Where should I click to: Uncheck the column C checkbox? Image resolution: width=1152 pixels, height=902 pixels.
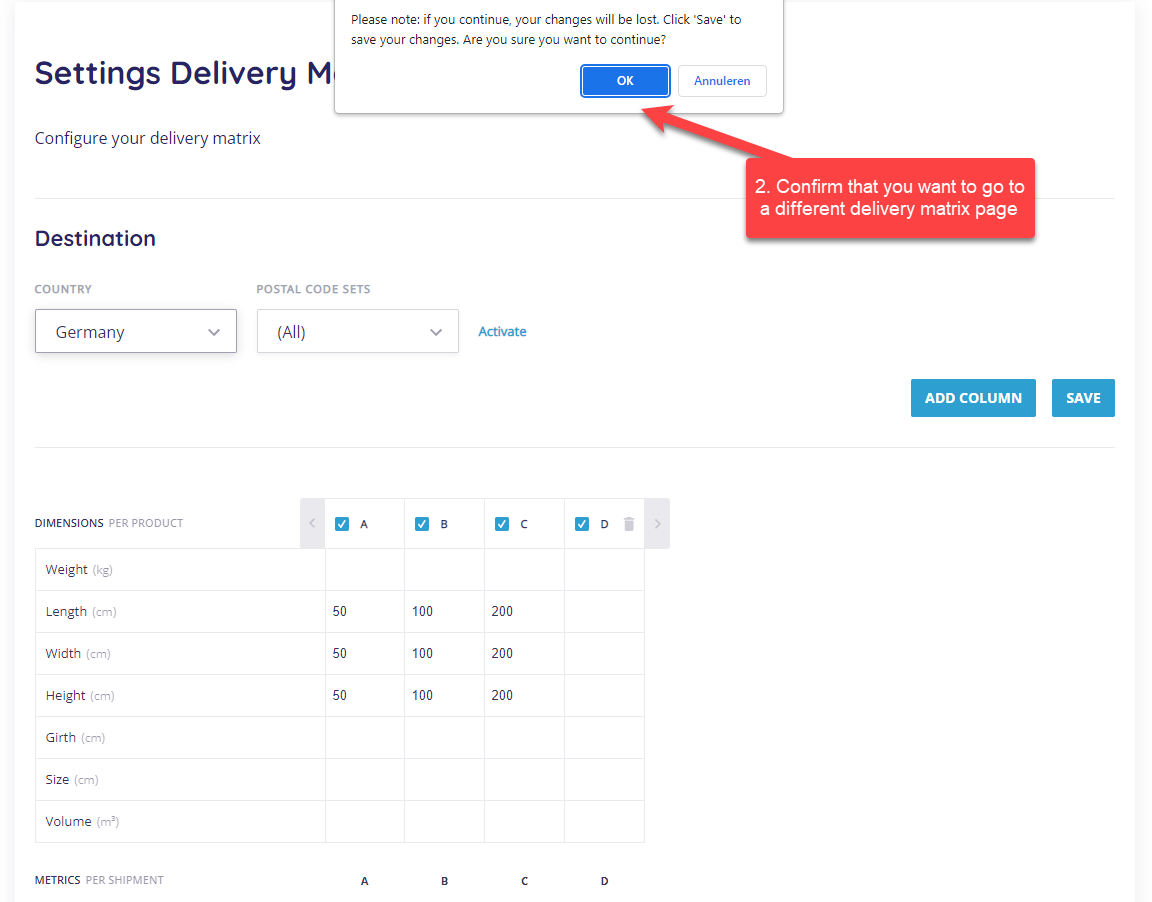[502, 524]
